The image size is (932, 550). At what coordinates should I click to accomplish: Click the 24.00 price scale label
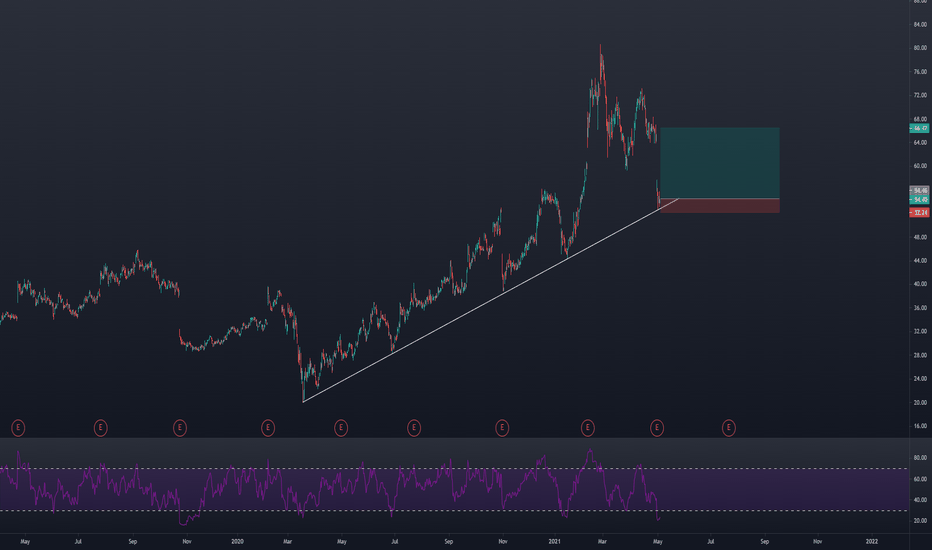(x=920, y=379)
